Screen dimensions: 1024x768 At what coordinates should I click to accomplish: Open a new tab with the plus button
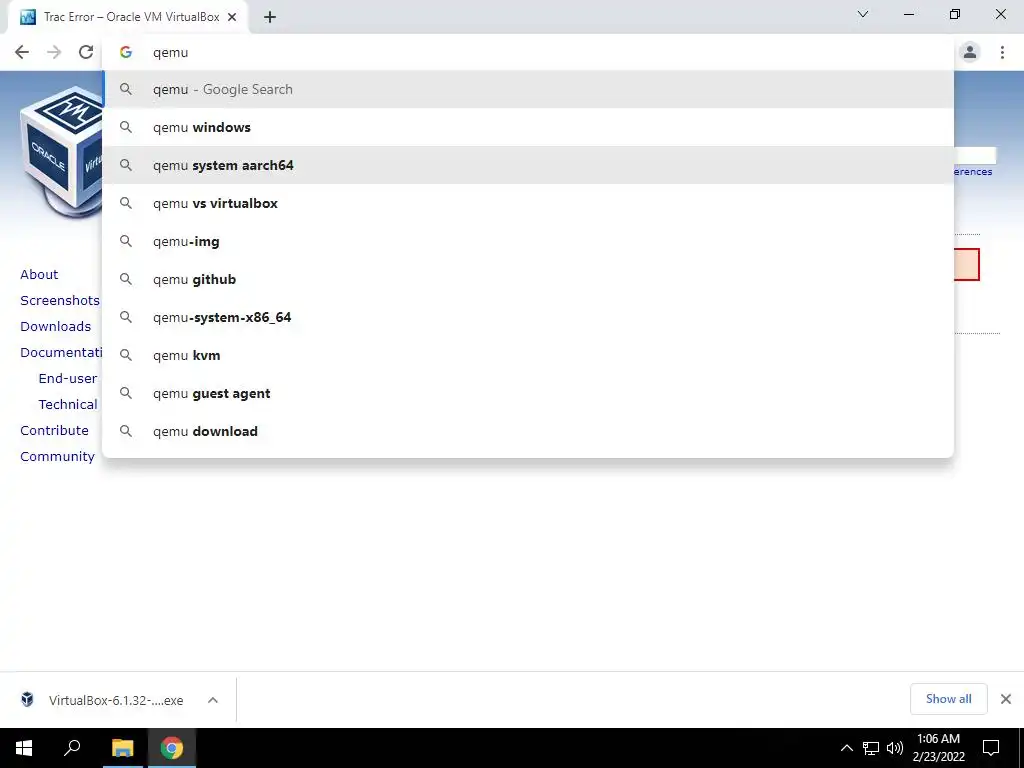coord(270,18)
